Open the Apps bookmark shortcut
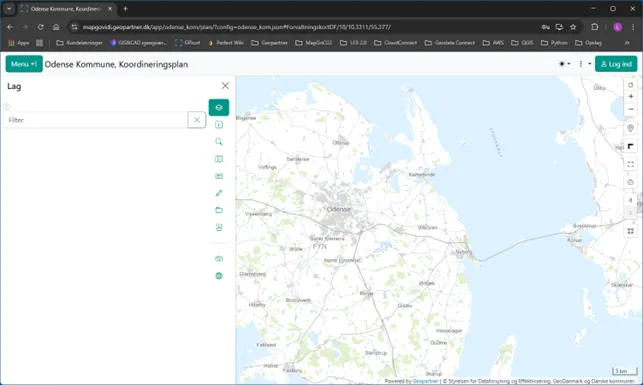This screenshot has height=385, width=643. tap(18, 43)
